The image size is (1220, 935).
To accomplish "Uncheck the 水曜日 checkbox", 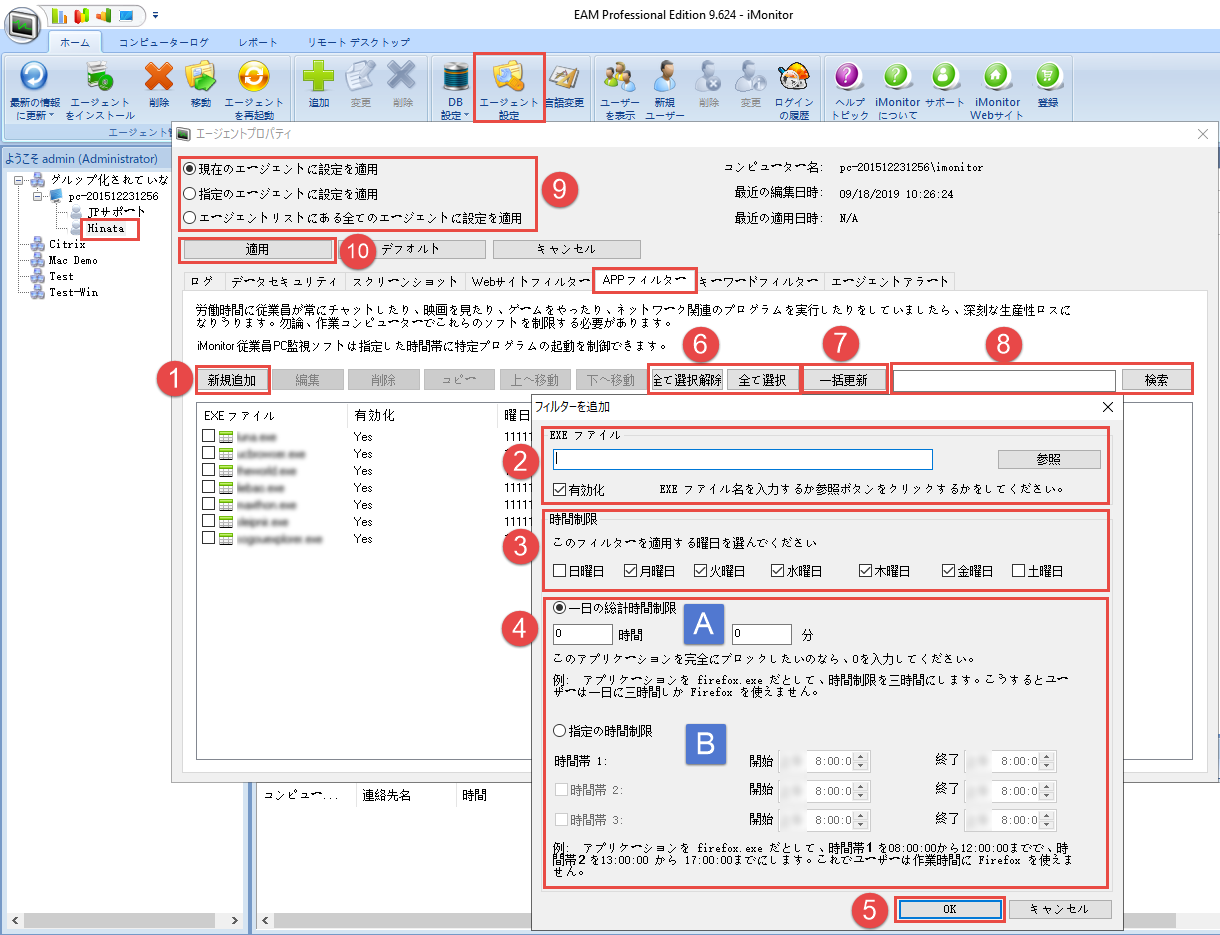I will [x=778, y=571].
